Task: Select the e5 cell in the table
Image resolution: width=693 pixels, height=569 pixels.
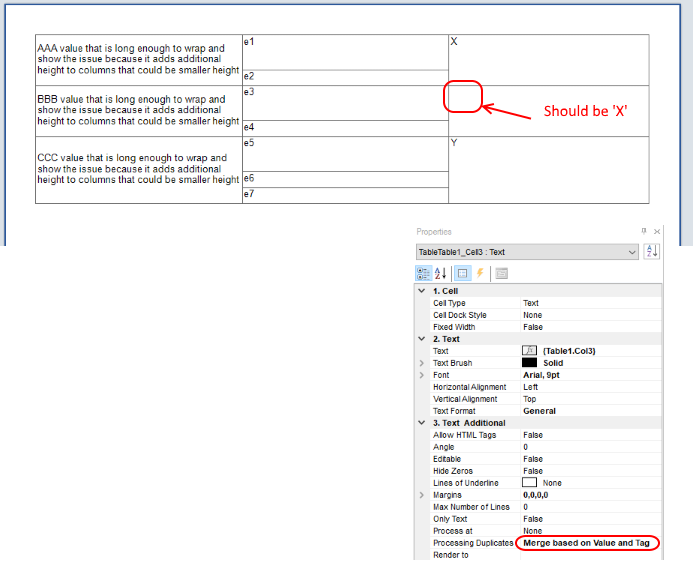Action: [x=346, y=154]
